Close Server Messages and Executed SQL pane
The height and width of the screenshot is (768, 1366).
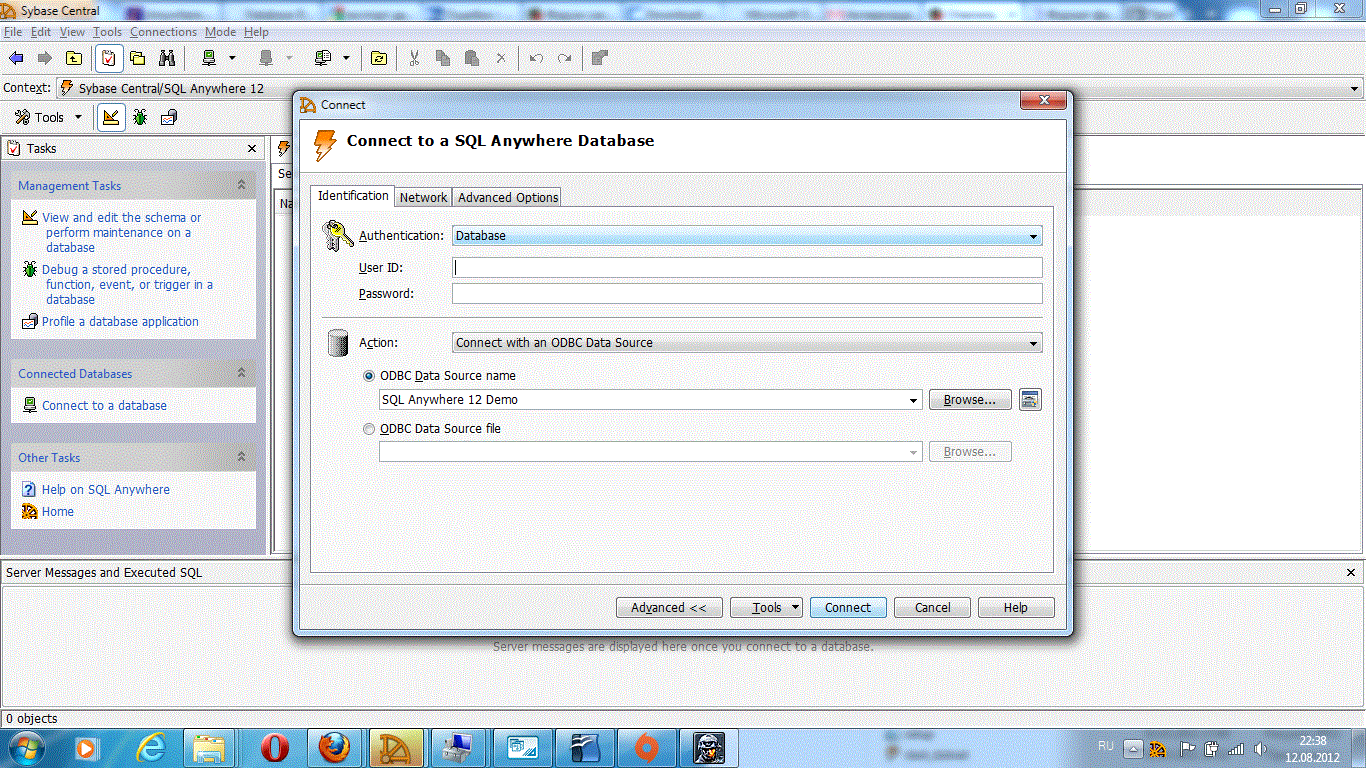click(1352, 573)
